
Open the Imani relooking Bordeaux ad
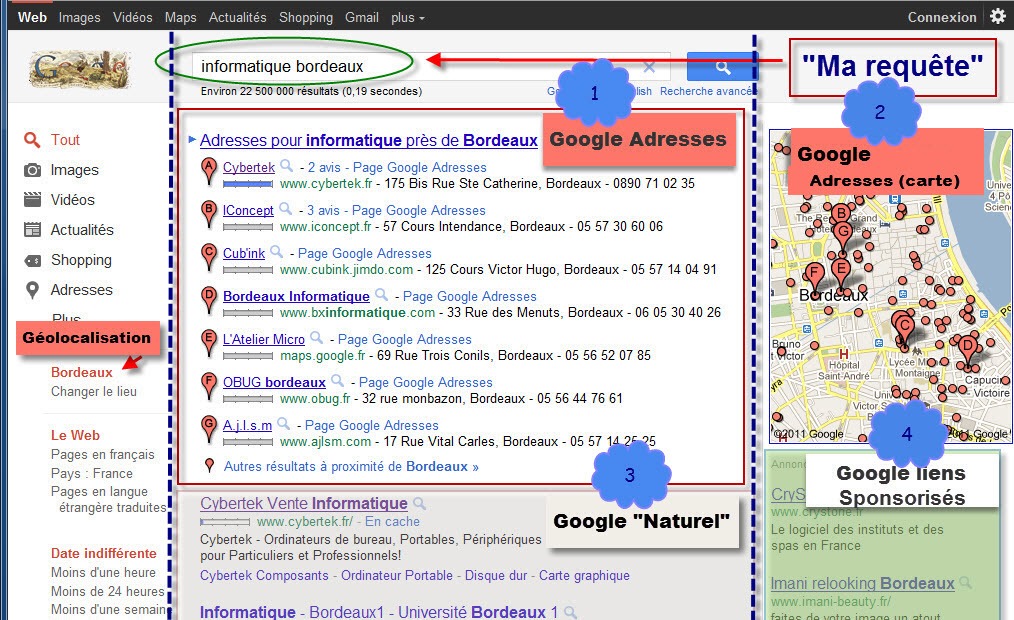(x=863, y=584)
